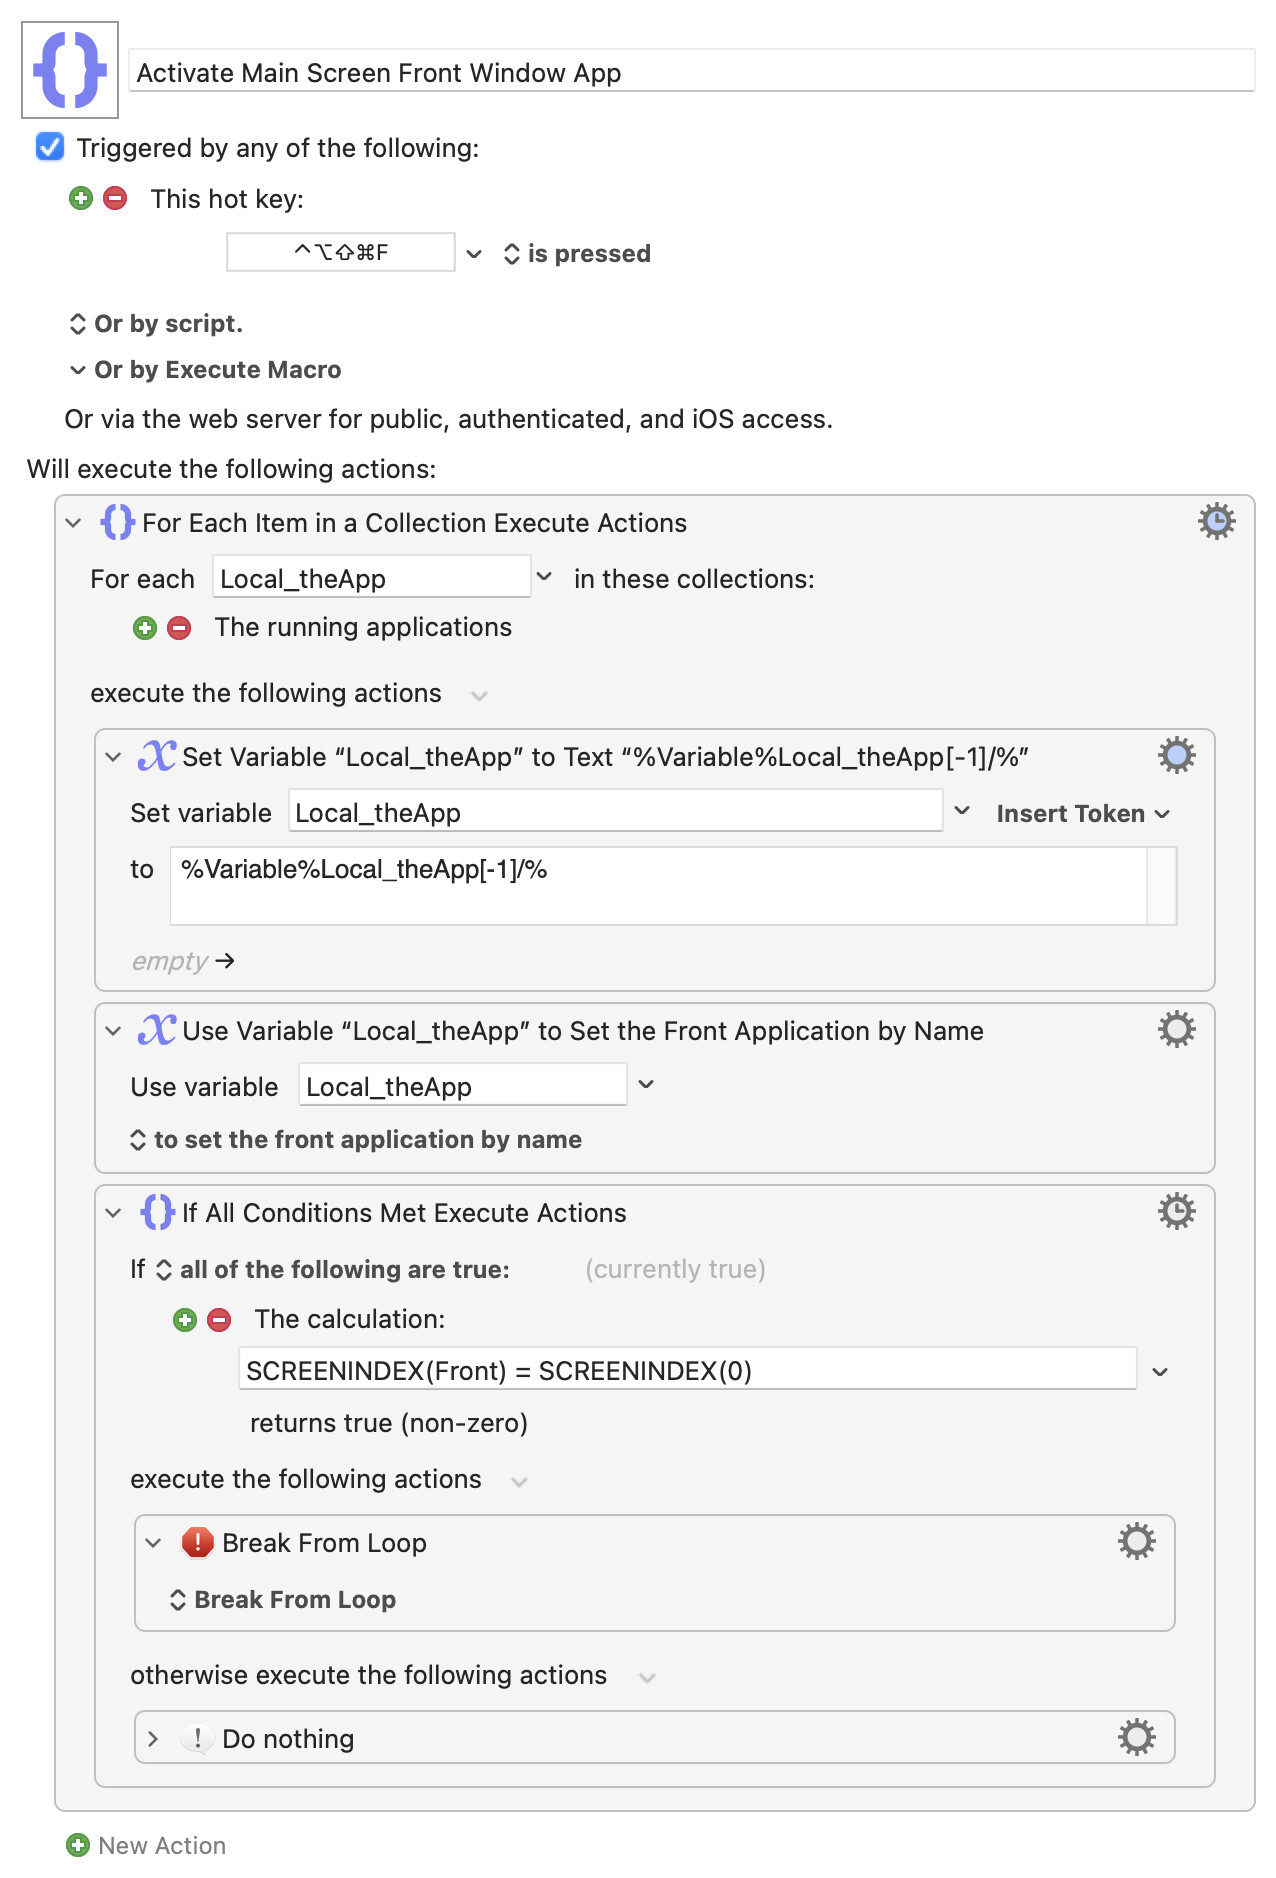Expand the Do nothing action
This screenshot has height=1878, width=1276.
(x=153, y=1739)
